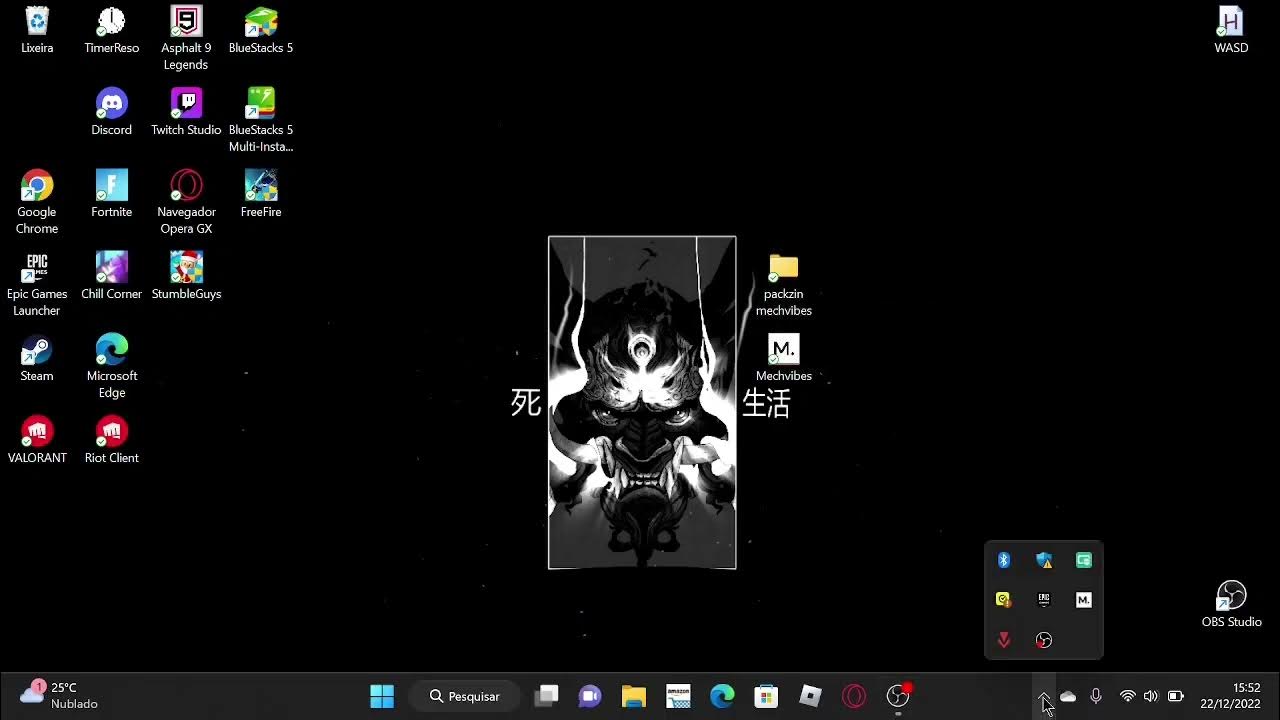1280x720 pixels.
Task: Open Wi-Fi network icon in taskbar
Action: click(x=1127, y=696)
